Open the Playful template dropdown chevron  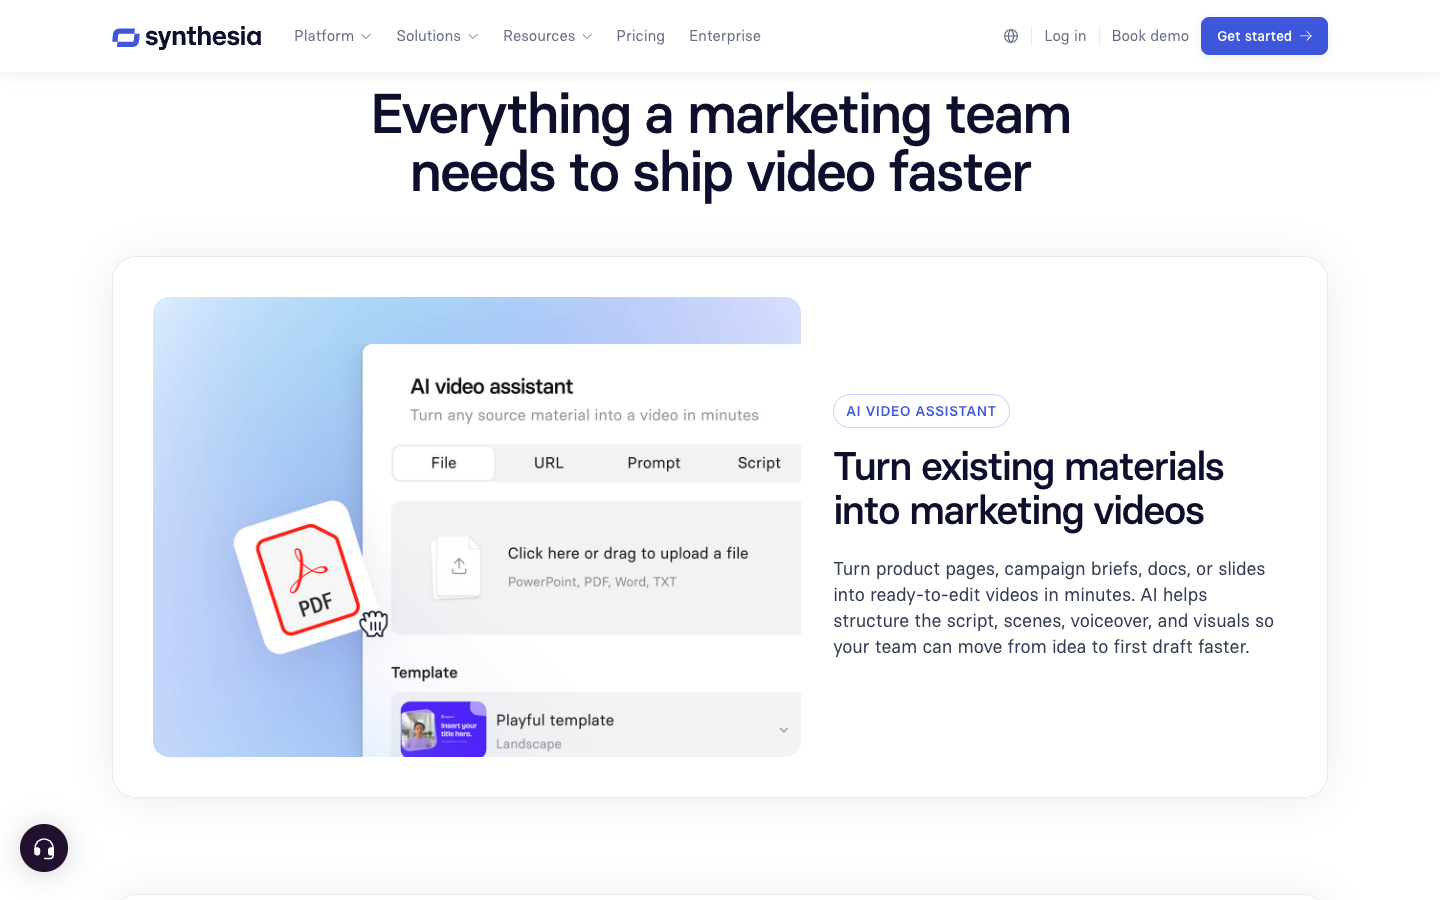tap(784, 730)
